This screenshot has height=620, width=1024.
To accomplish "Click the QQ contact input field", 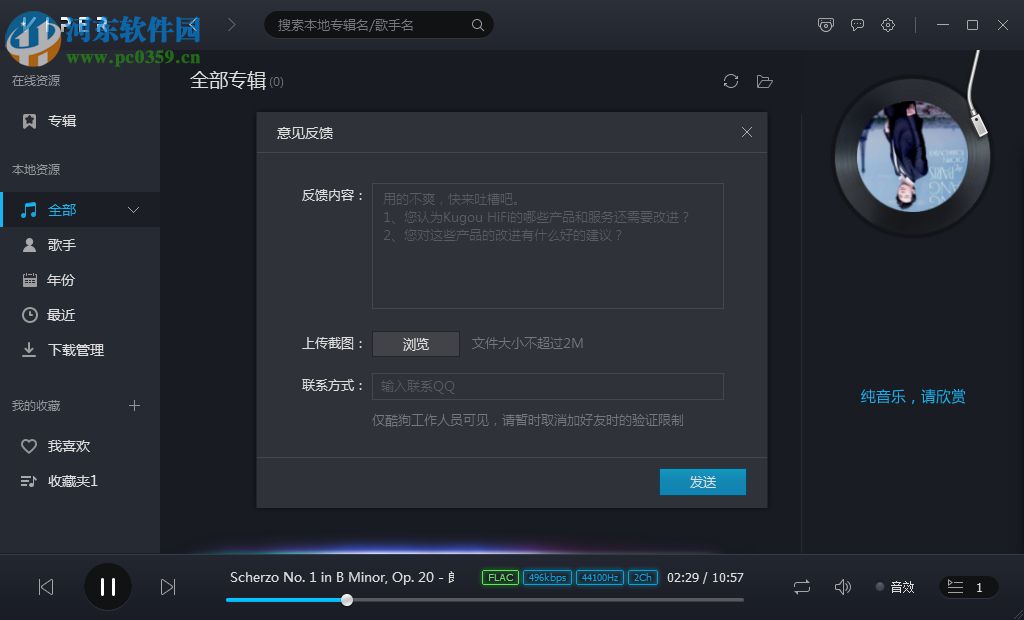I will click(x=547, y=386).
